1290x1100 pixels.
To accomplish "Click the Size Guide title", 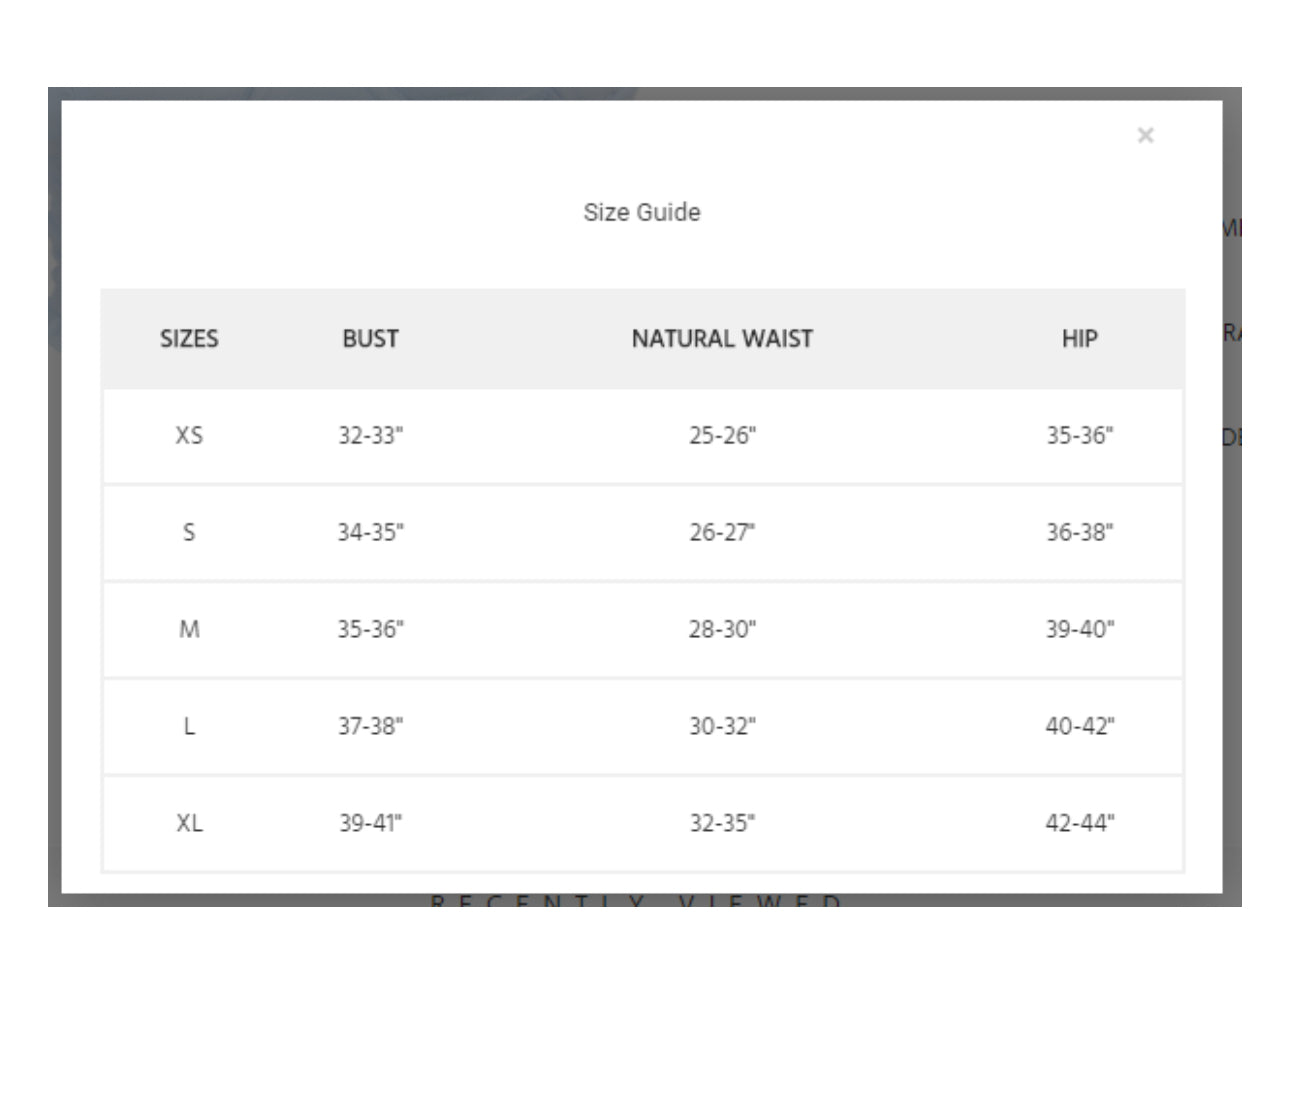I will pos(642,212).
